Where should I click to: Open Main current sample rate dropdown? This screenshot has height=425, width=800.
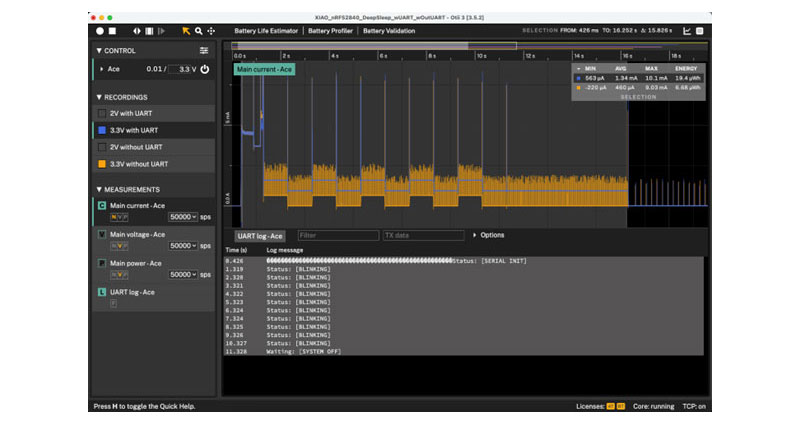tap(182, 217)
